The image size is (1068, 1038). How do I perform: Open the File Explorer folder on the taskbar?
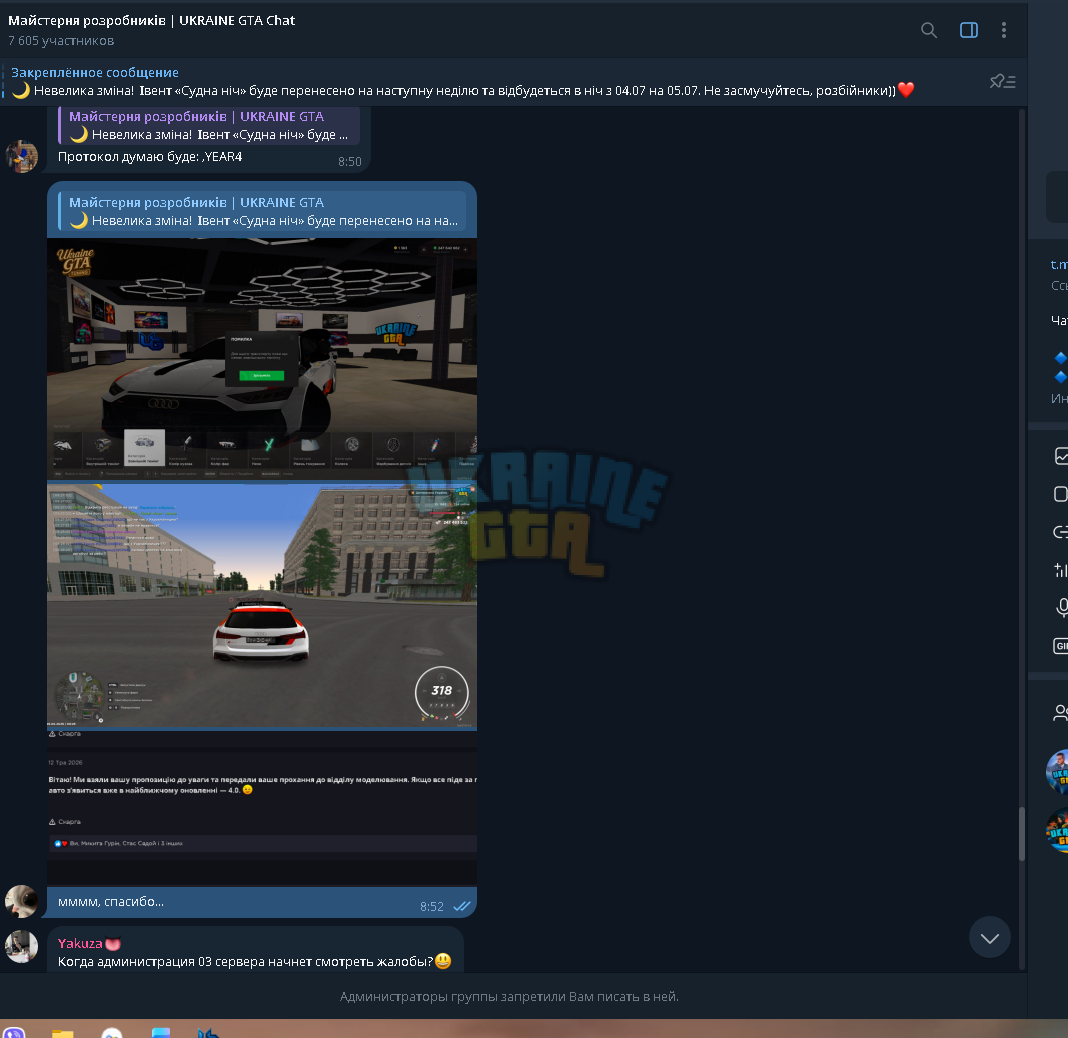tap(63, 1033)
